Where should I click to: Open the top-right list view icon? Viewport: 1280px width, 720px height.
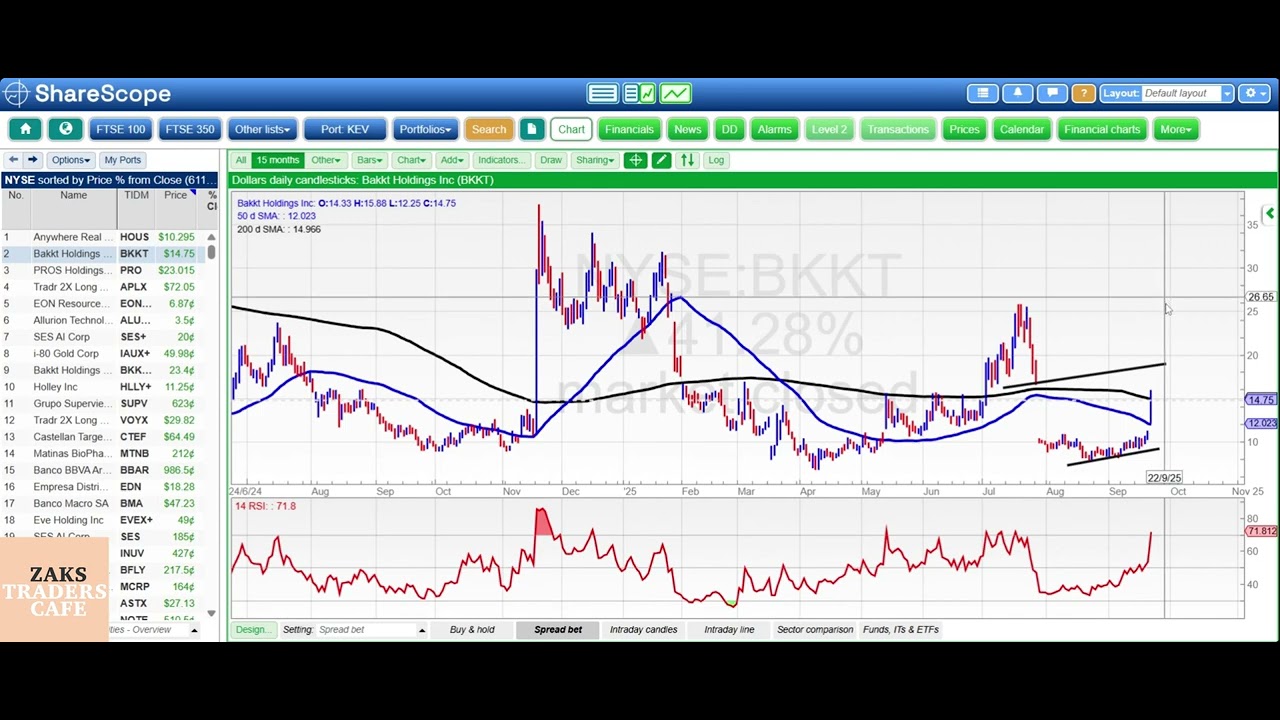pos(983,93)
